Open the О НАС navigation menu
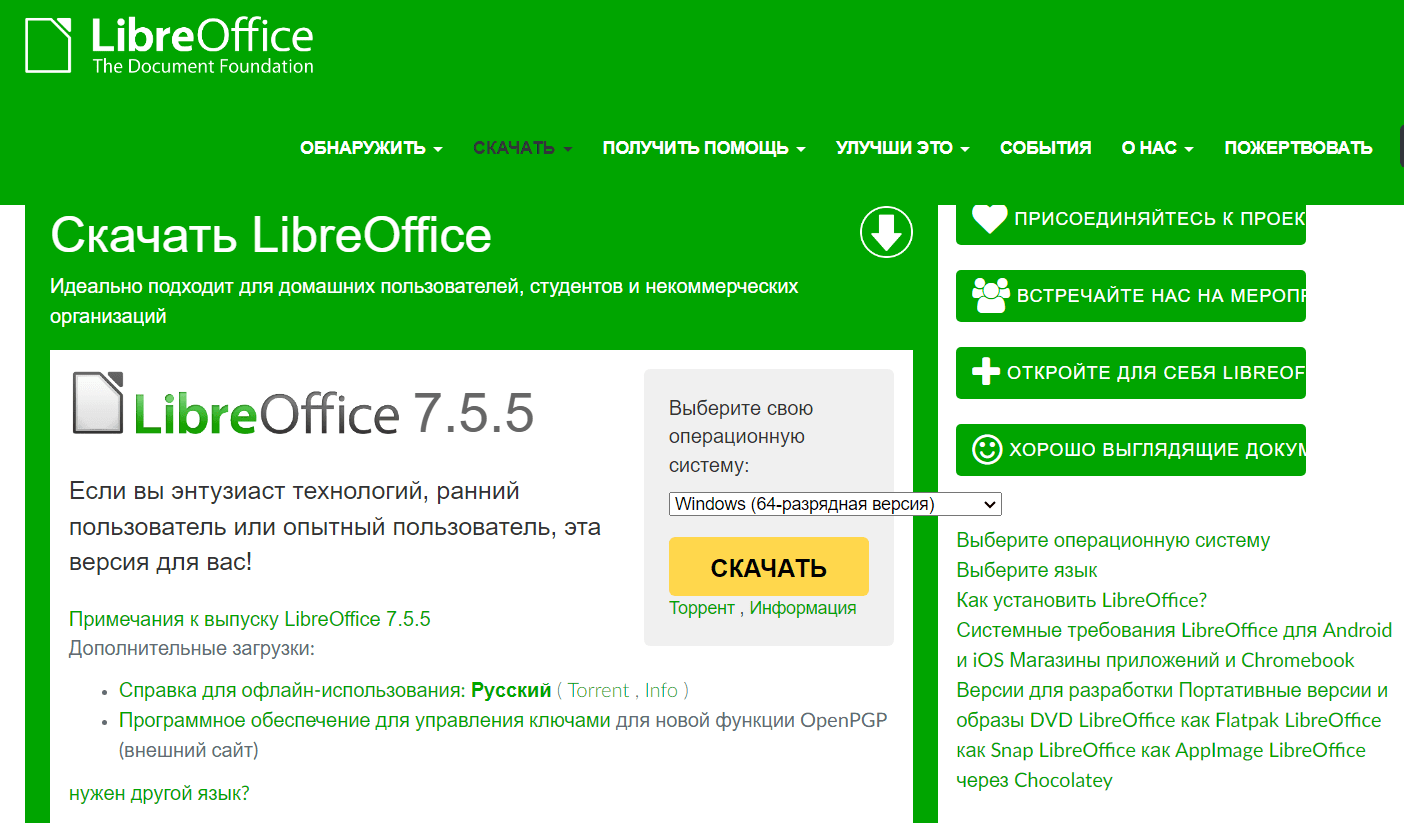Screen dimensions: 1404x823 point(1157,148)
